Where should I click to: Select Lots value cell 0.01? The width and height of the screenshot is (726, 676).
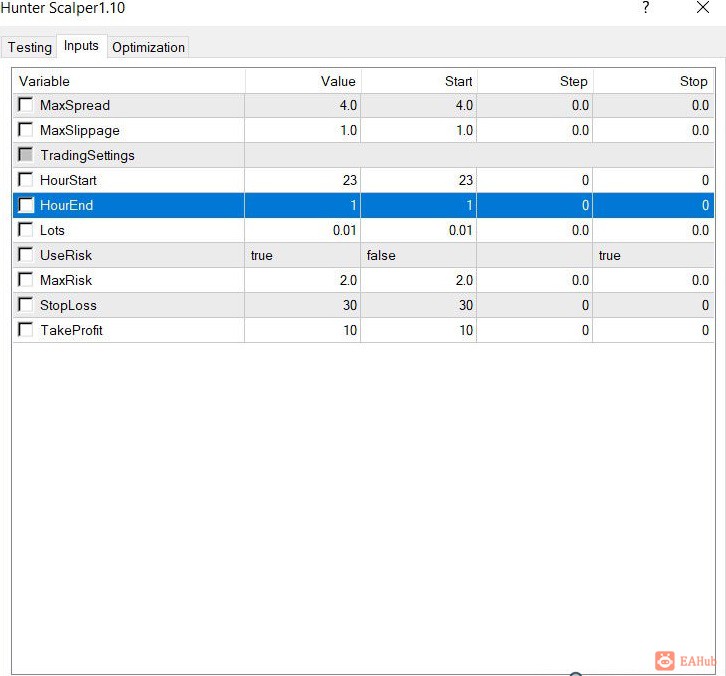pyautogui.click(x=303, y=230)
